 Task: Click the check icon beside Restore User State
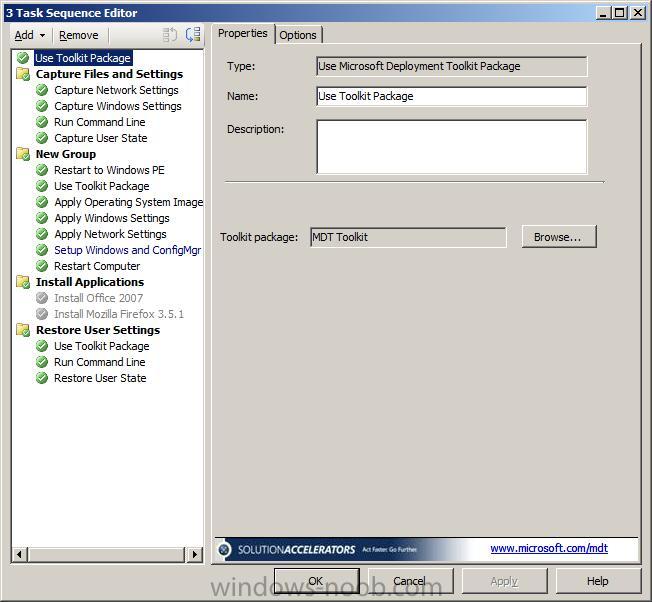tap(42, 378)
